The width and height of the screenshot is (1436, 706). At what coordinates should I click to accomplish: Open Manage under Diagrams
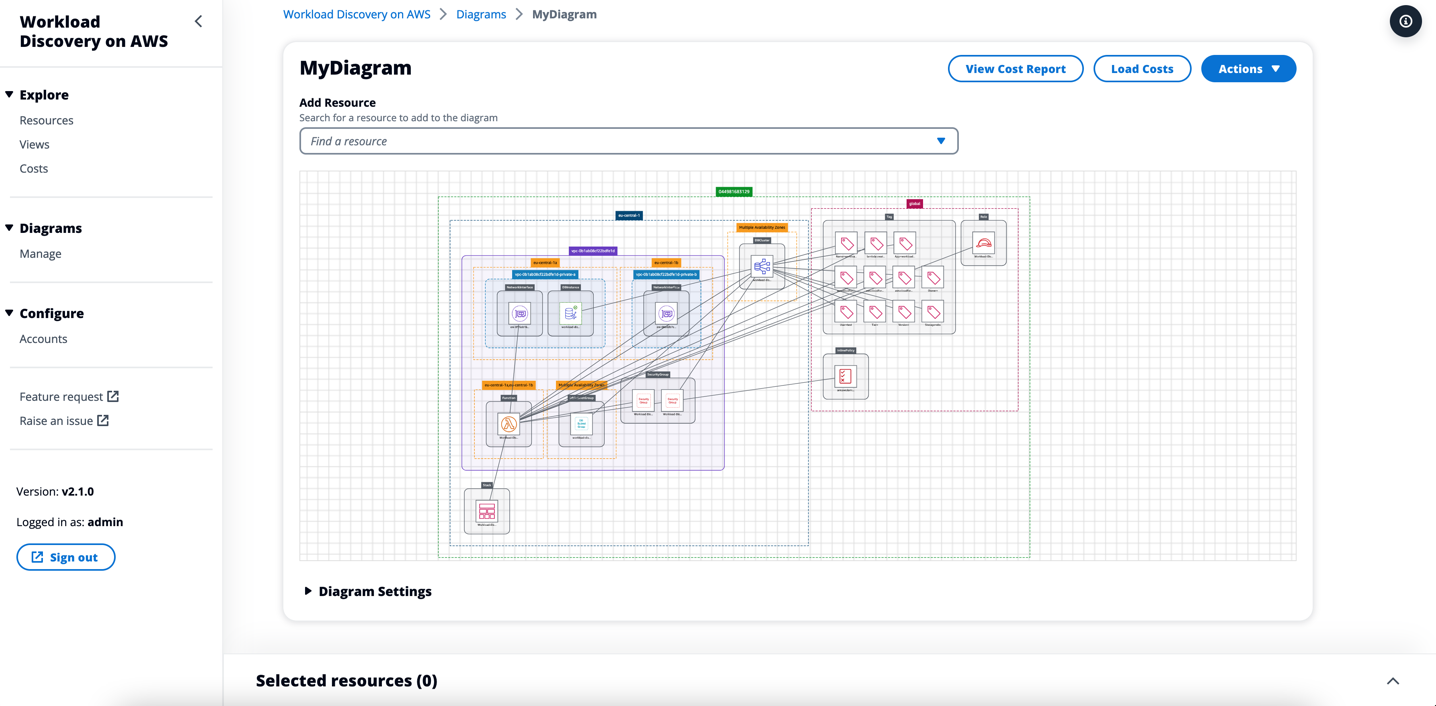(x=40, y=253)
